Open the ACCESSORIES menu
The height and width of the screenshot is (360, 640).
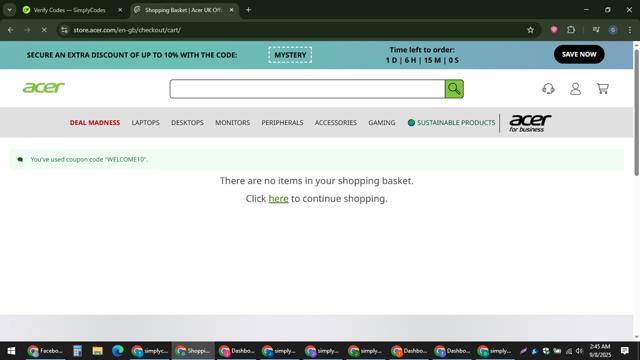coord(336,122)
